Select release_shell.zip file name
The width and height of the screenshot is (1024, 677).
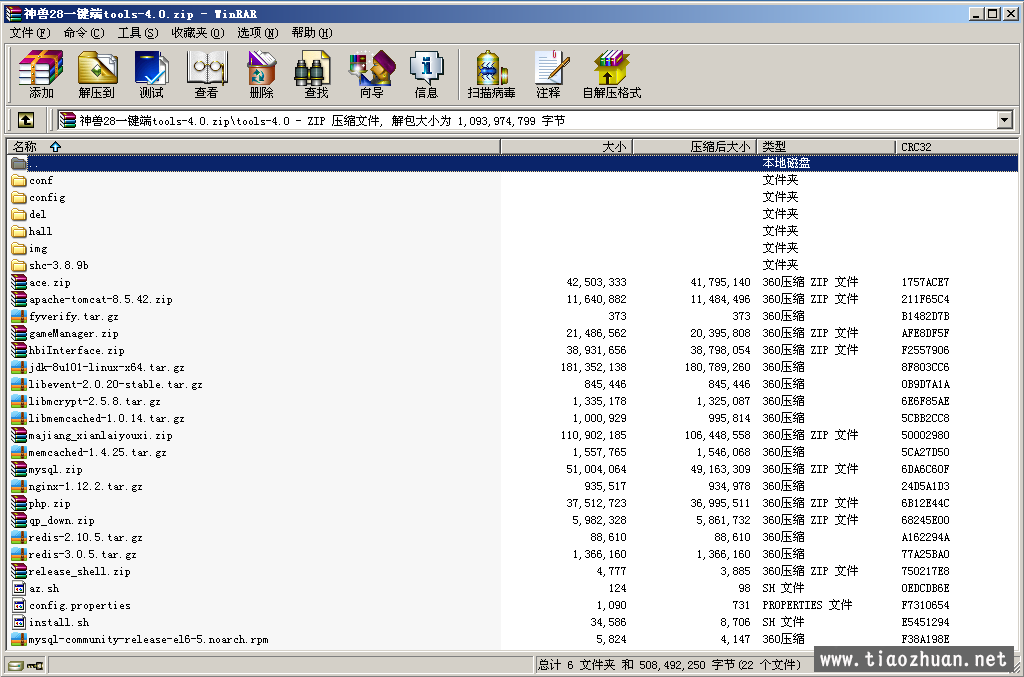80,571
